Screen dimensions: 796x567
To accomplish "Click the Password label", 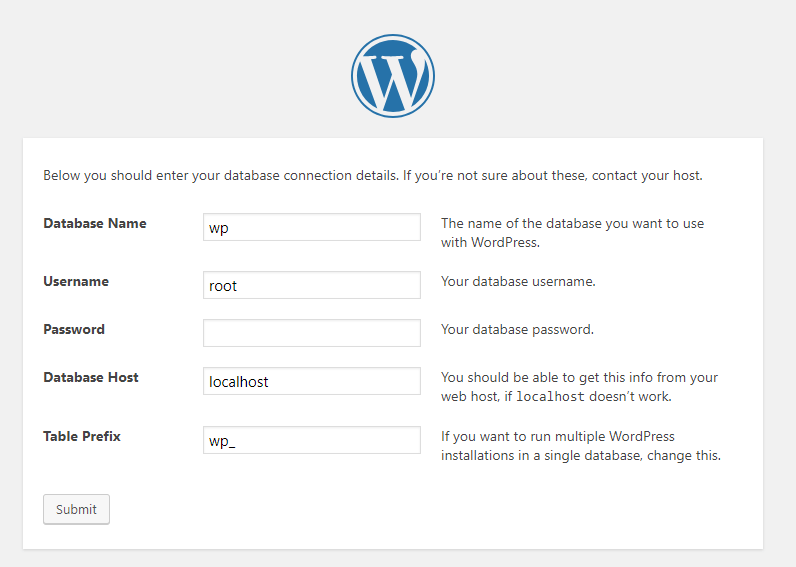I will tap(74, 329).
